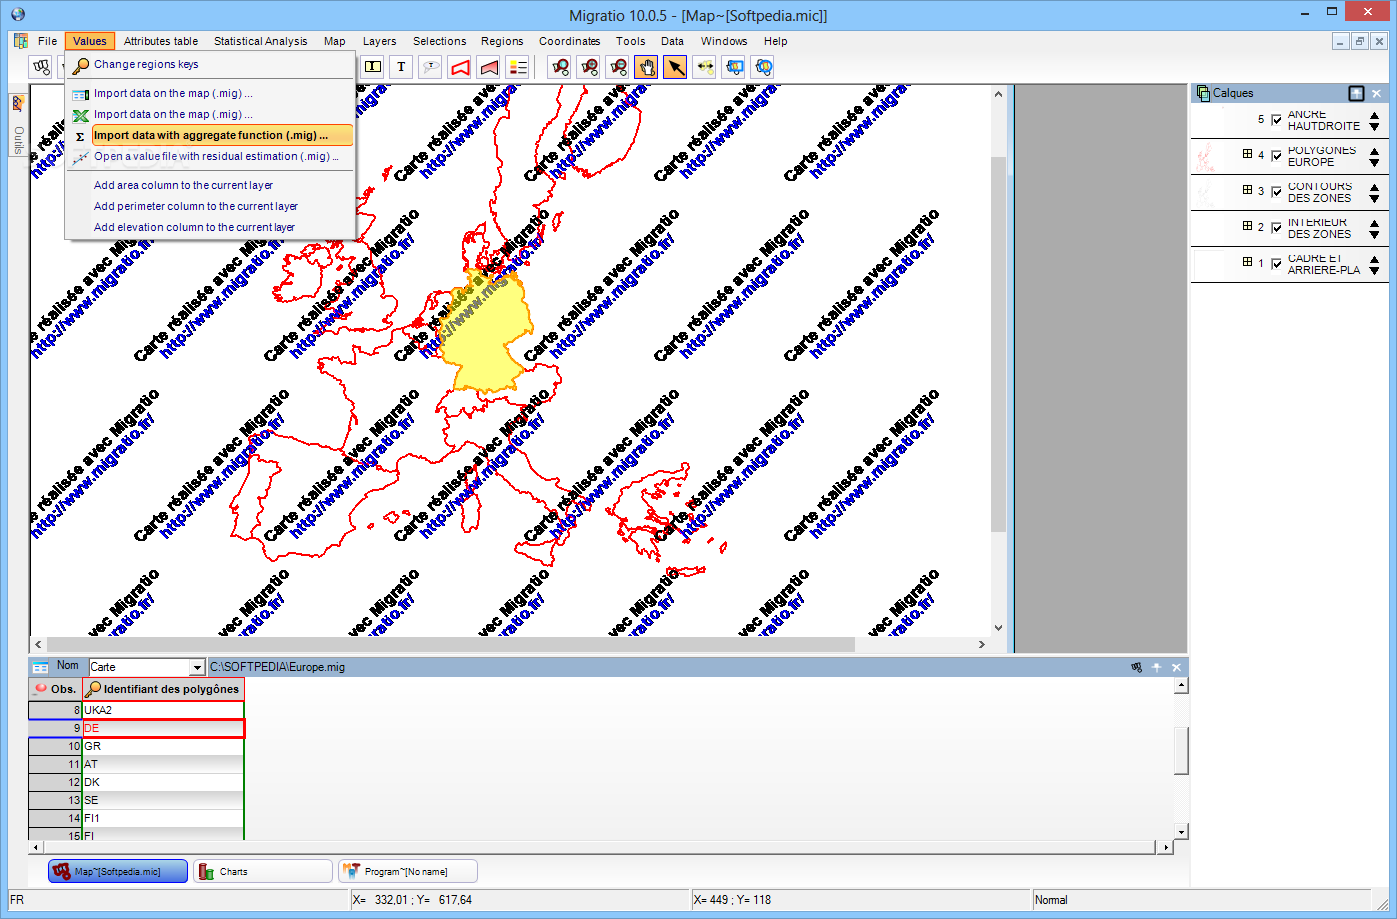
Task: Open the Statistical Analysis menu
Action: point(260,41)
